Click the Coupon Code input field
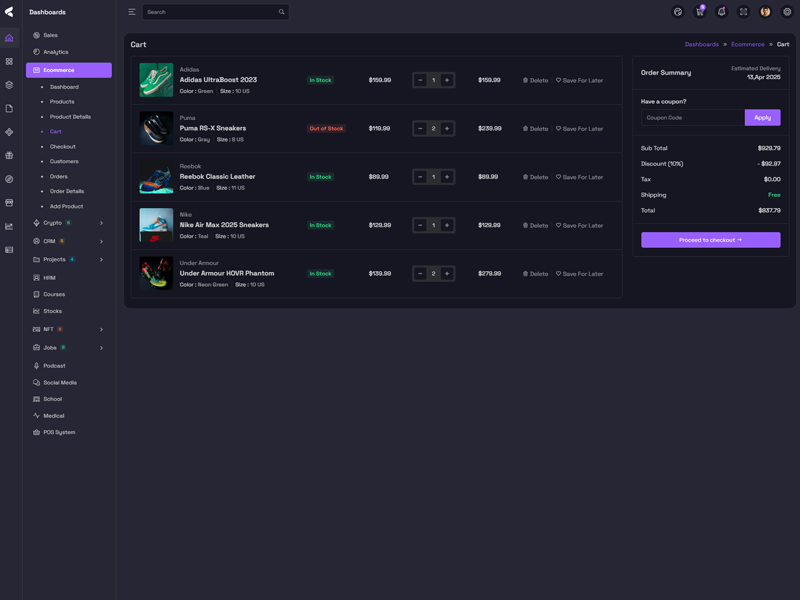The height and width of the screenshot is (600, 800). [x=692, y=117]
